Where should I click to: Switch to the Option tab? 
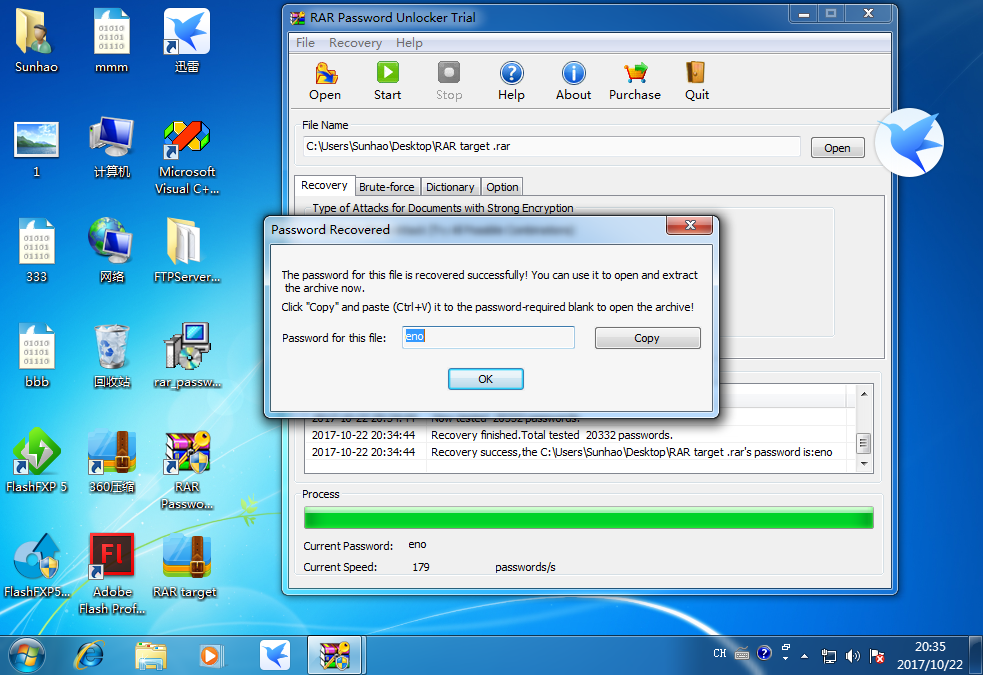[502, 187]
